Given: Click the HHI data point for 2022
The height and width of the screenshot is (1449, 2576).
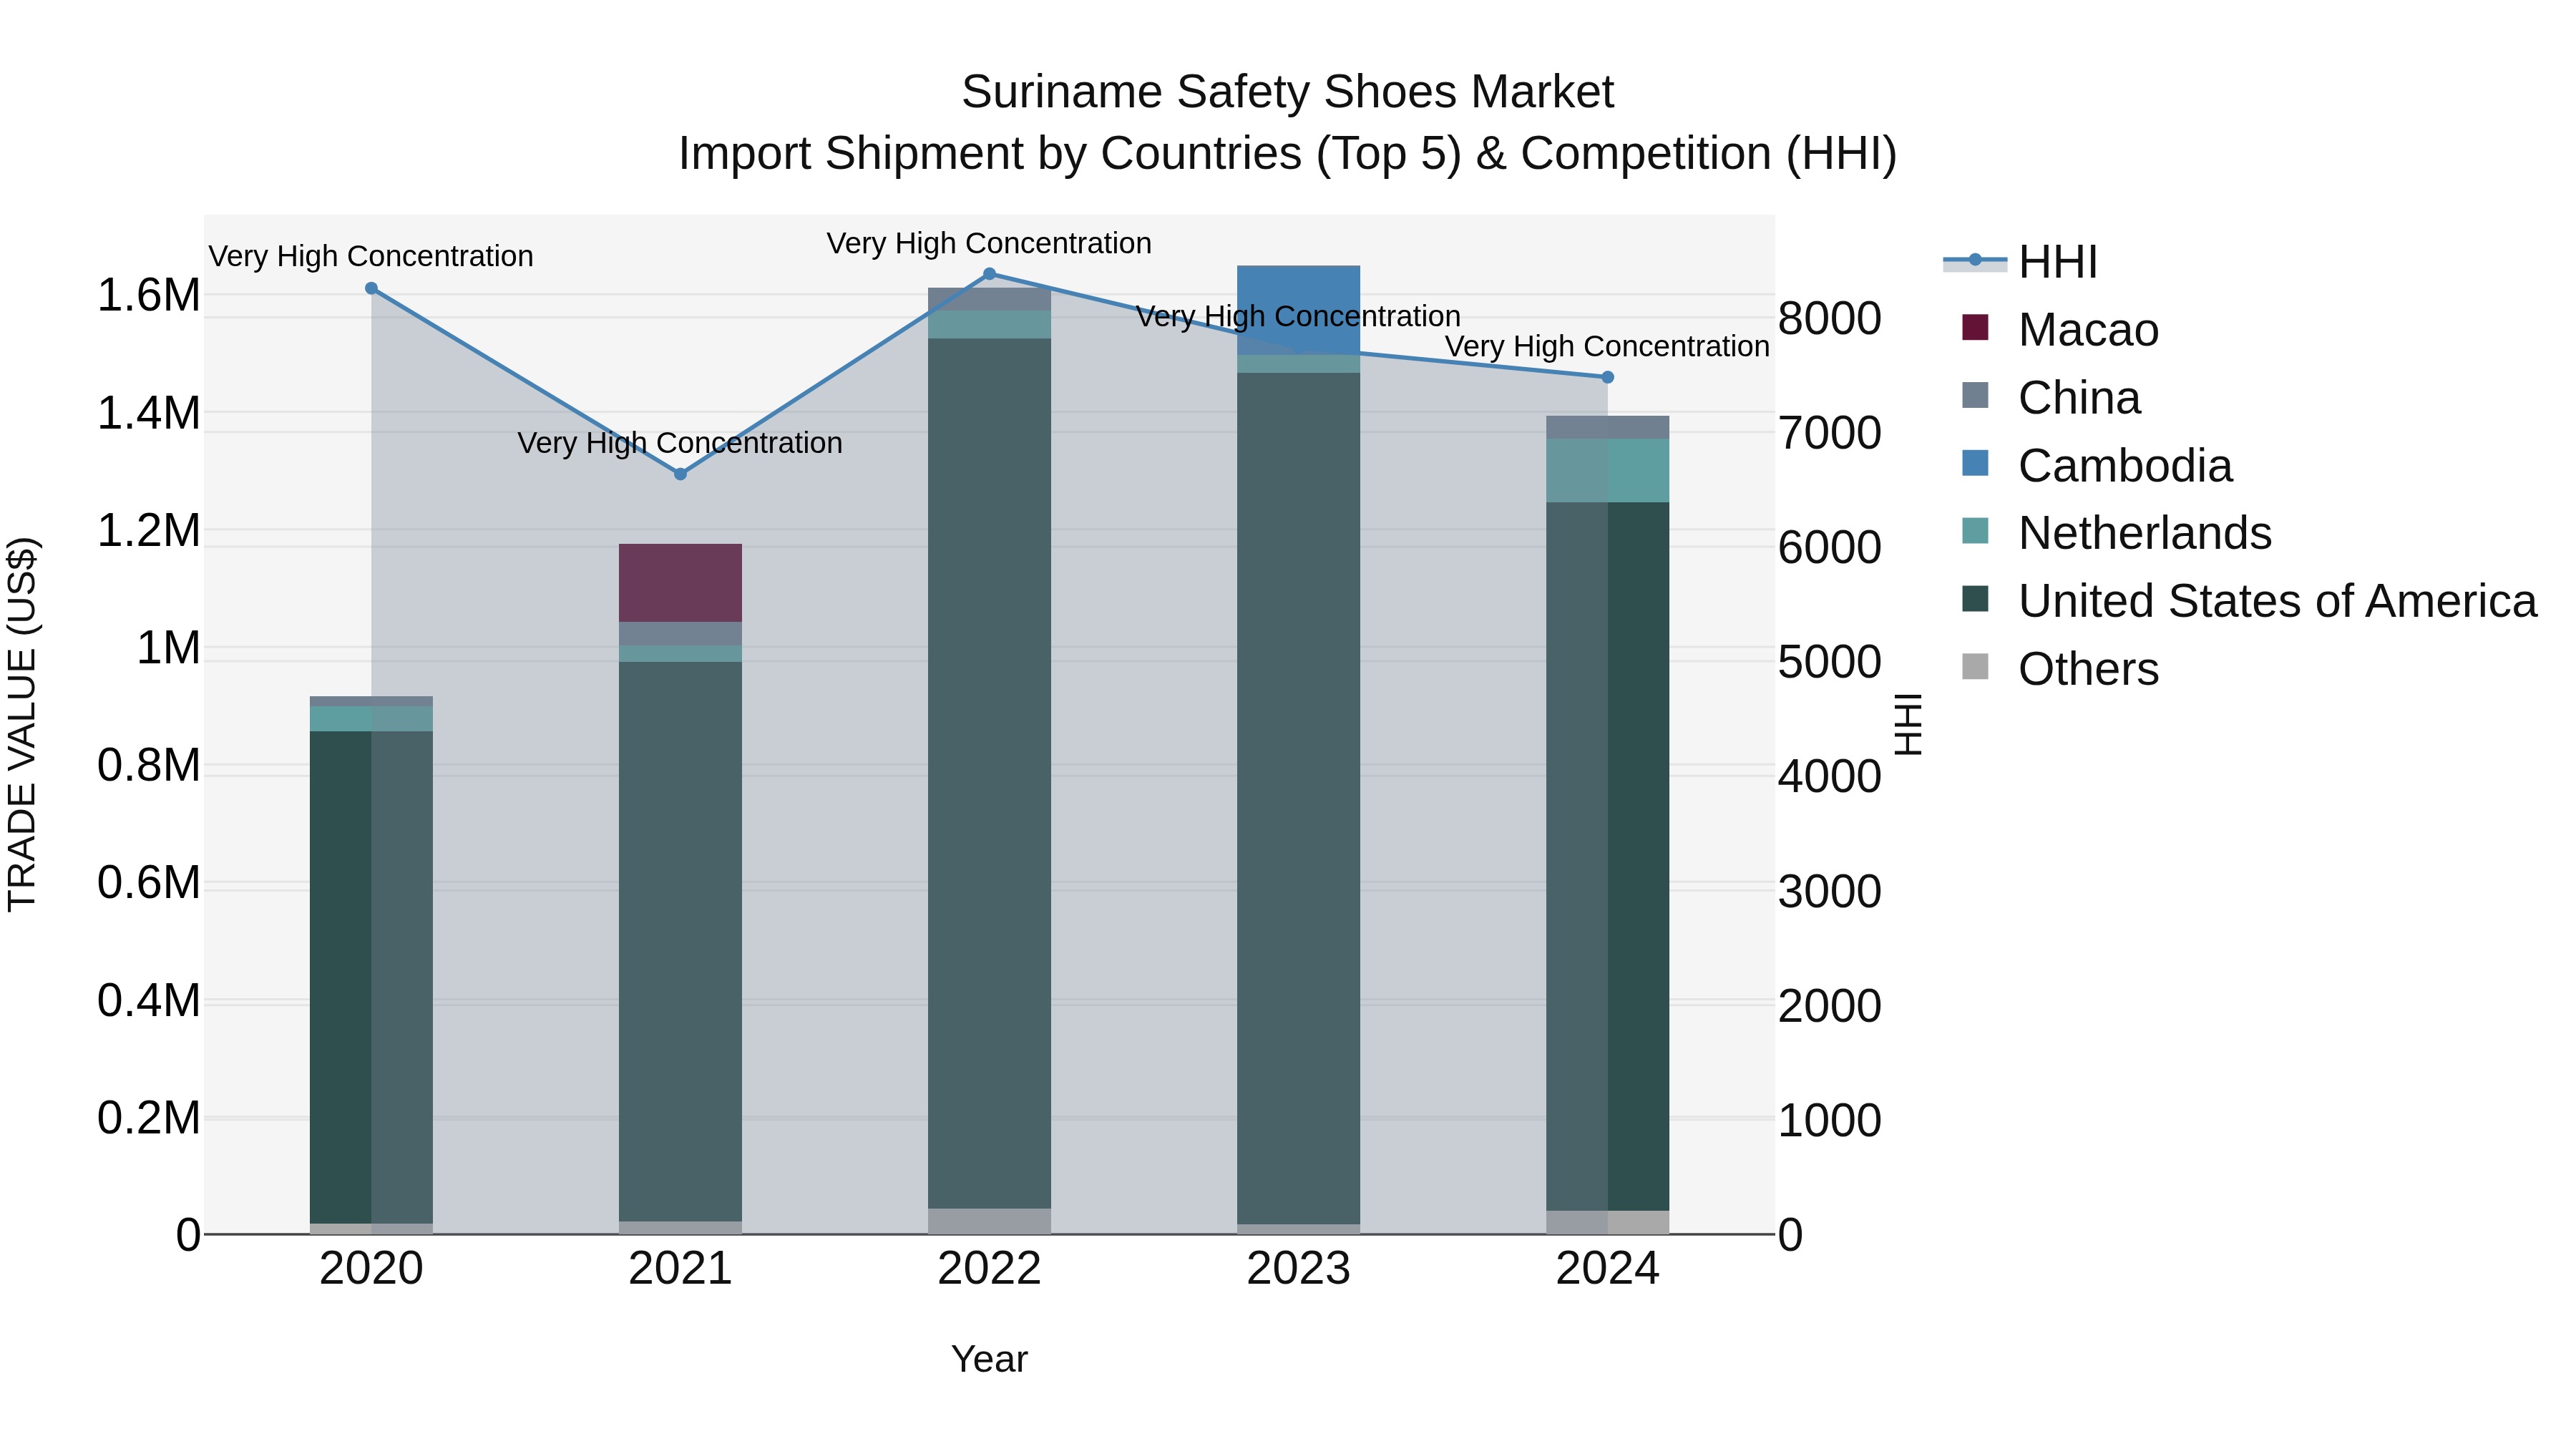Looking at the screenshot, I should coord(989,274).
